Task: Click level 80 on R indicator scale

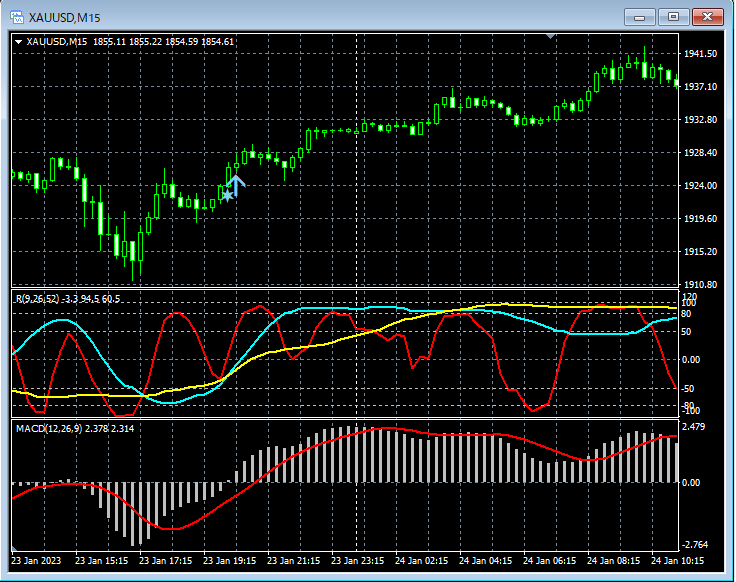Action: pyautogui.click(x=686, y=314)
